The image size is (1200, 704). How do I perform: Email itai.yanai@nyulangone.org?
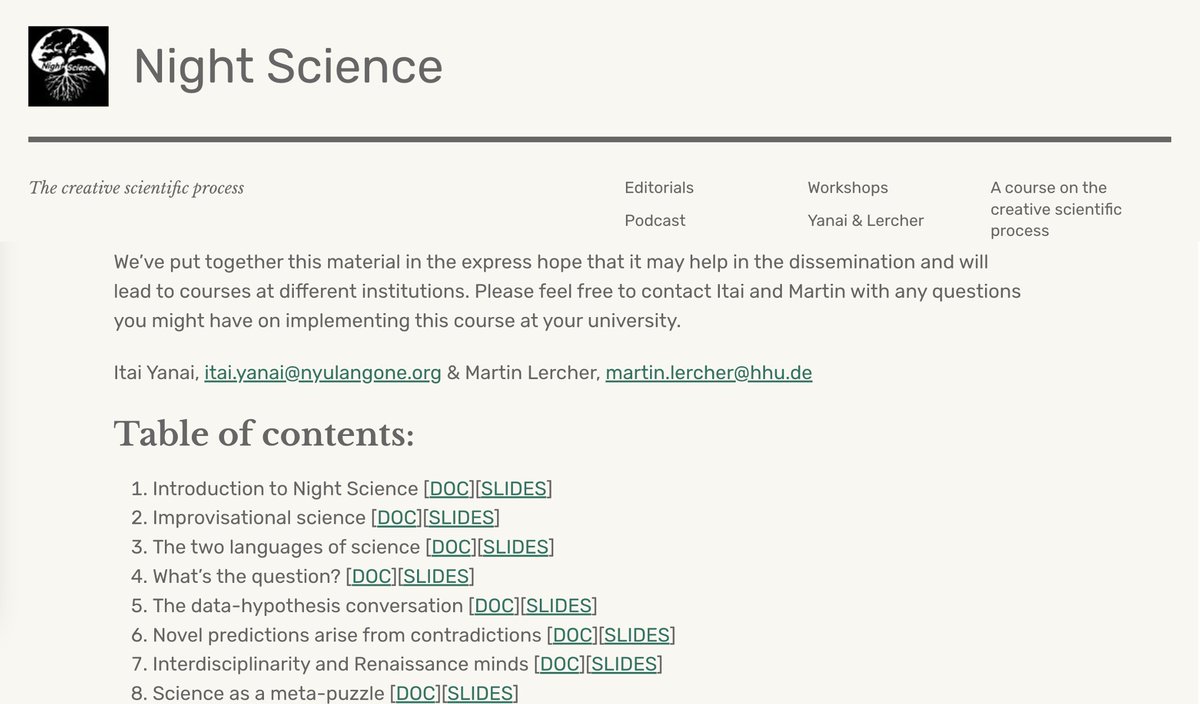point(323,373)
